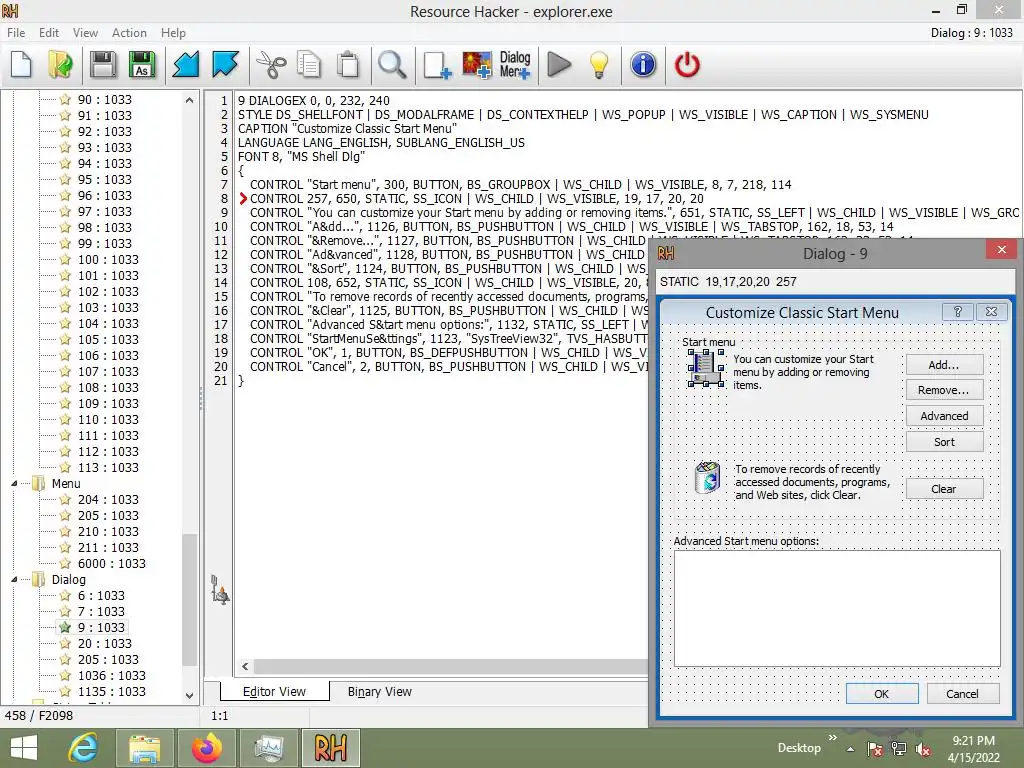Save using the floppy disk toolbar icon
Screen dimensions: 1024x768
(x=103, y=65)
